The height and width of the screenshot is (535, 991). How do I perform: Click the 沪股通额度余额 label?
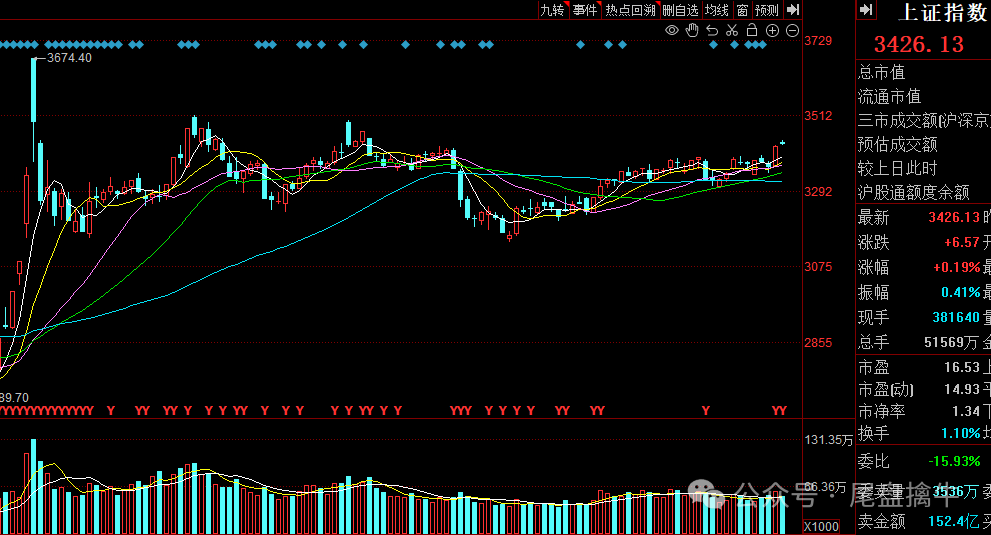pos(913,192)
